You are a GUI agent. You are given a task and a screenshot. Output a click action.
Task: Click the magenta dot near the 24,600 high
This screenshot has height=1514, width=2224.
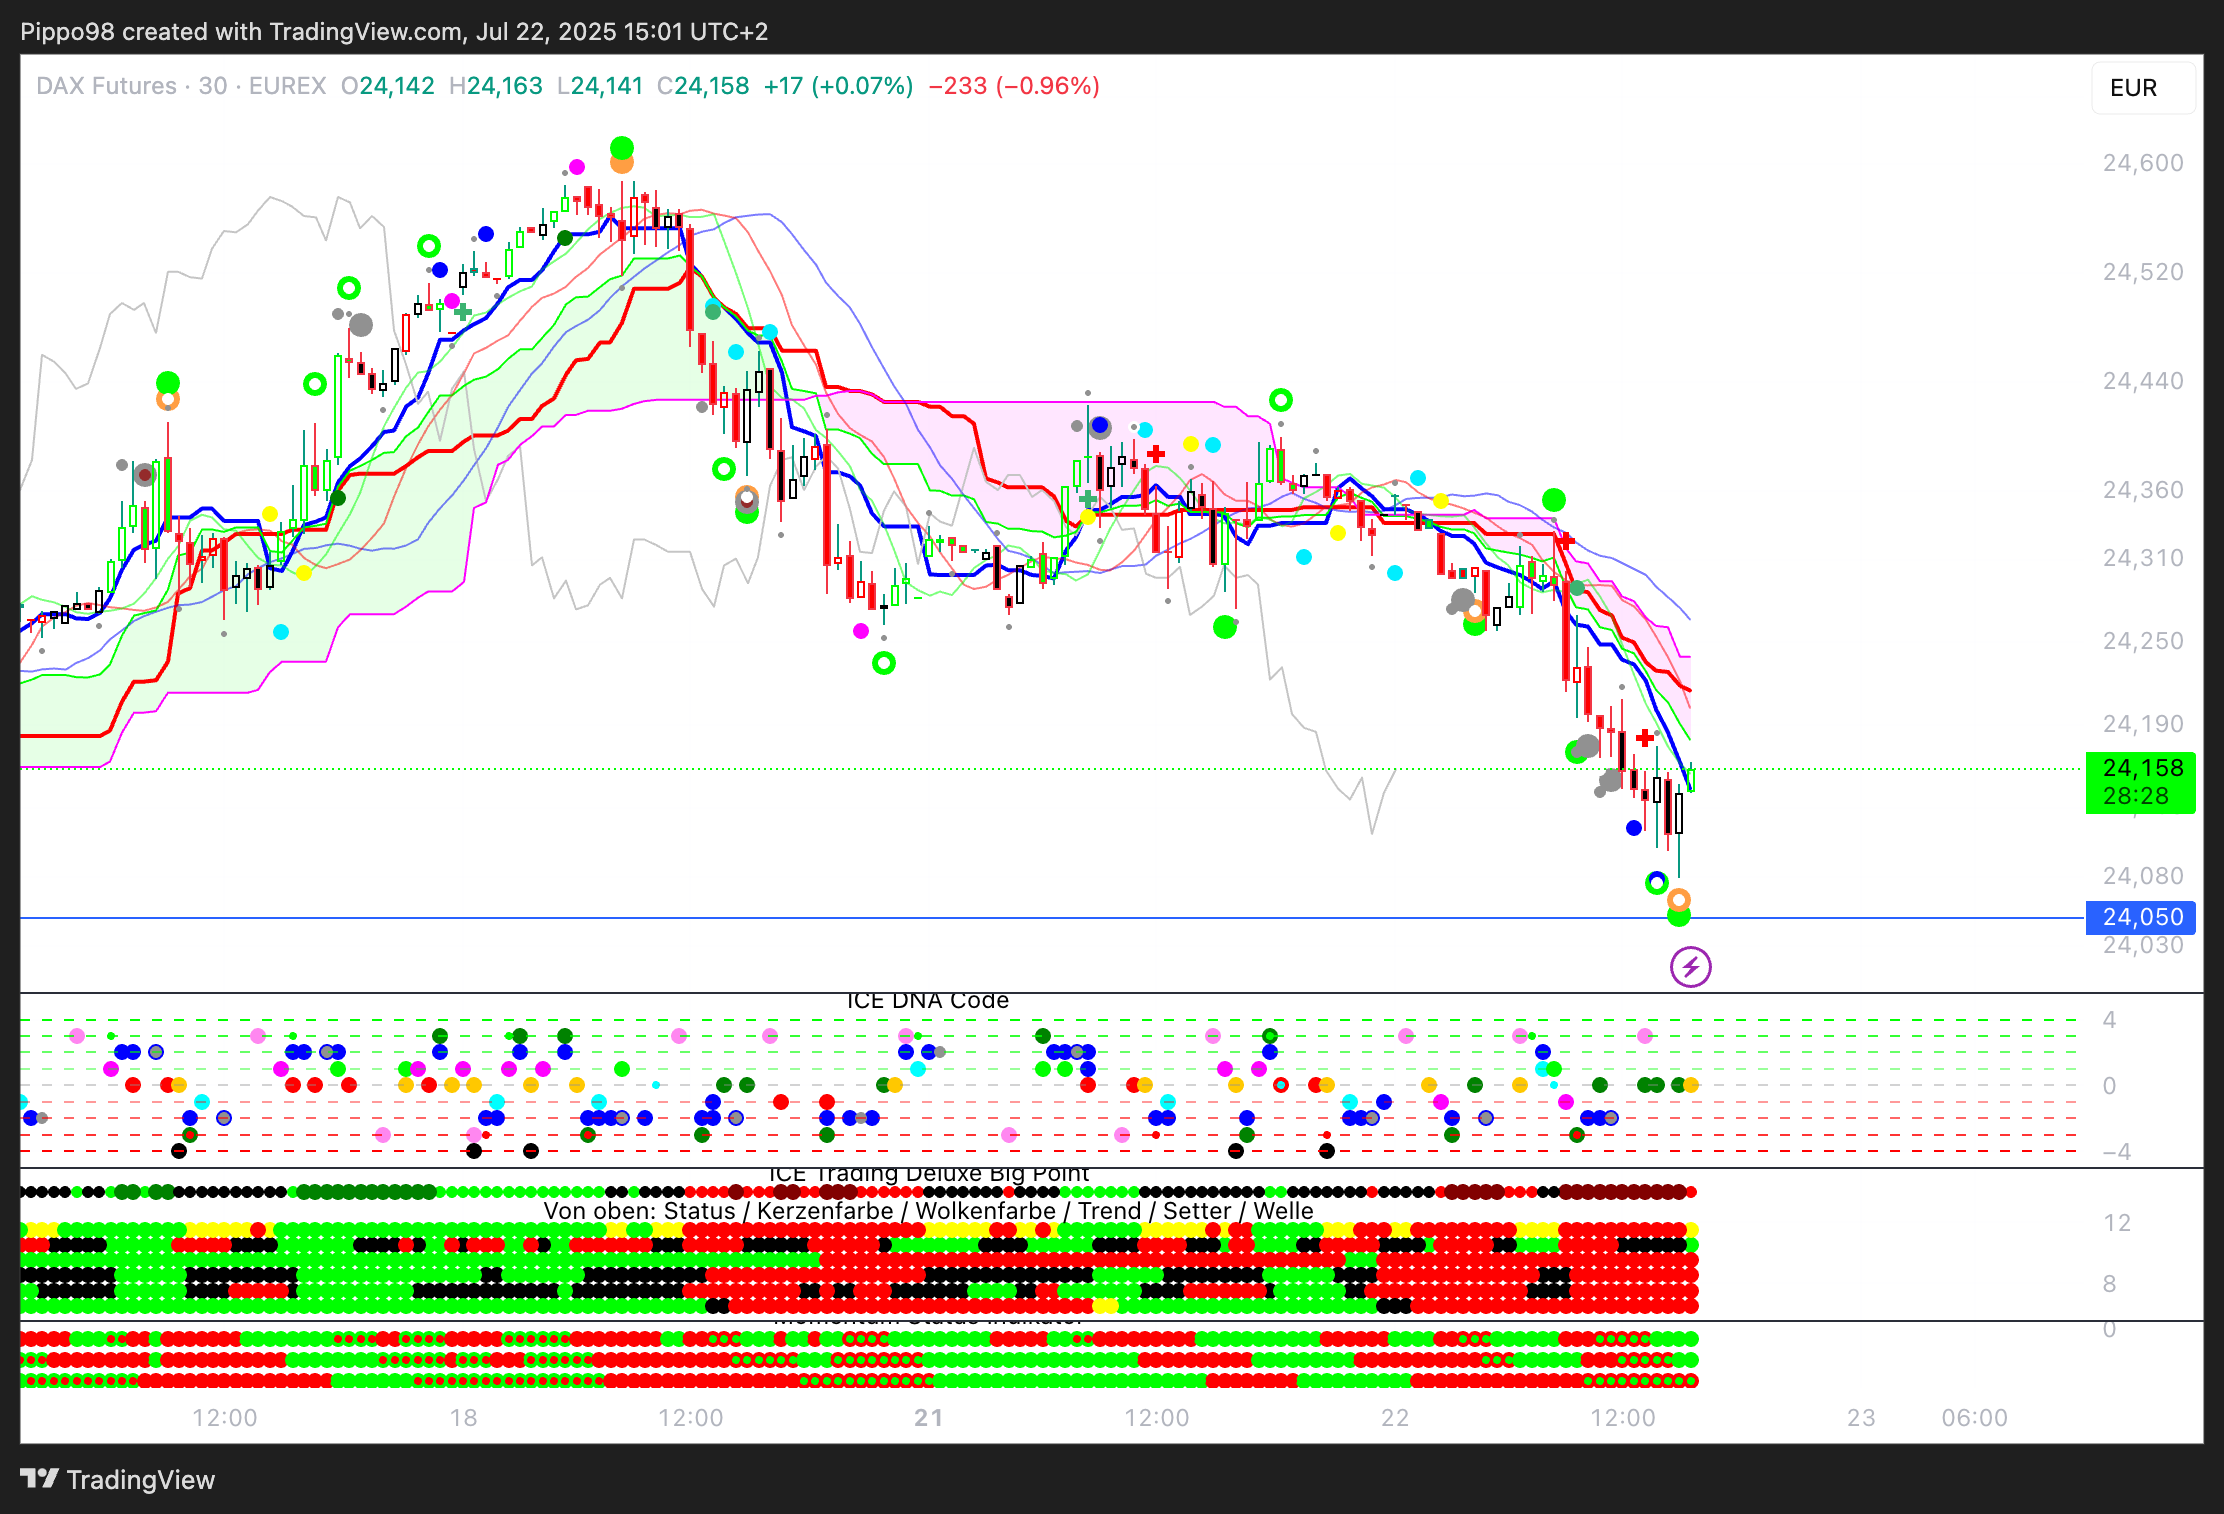pos(577,166)
